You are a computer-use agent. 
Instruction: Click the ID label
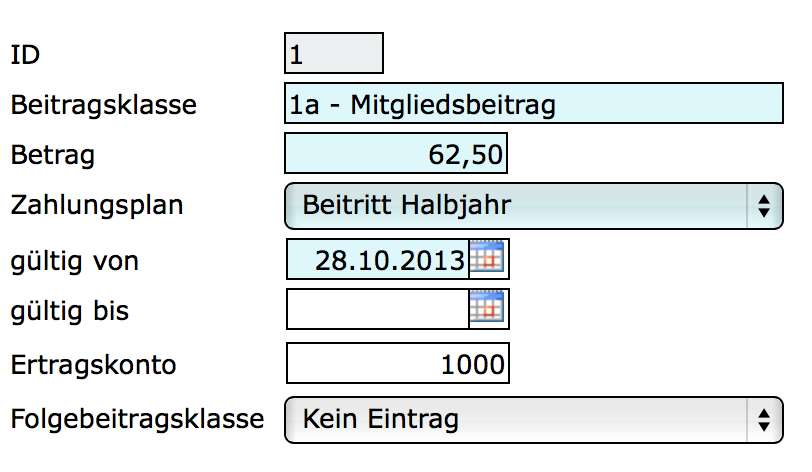tap(25, 56)
